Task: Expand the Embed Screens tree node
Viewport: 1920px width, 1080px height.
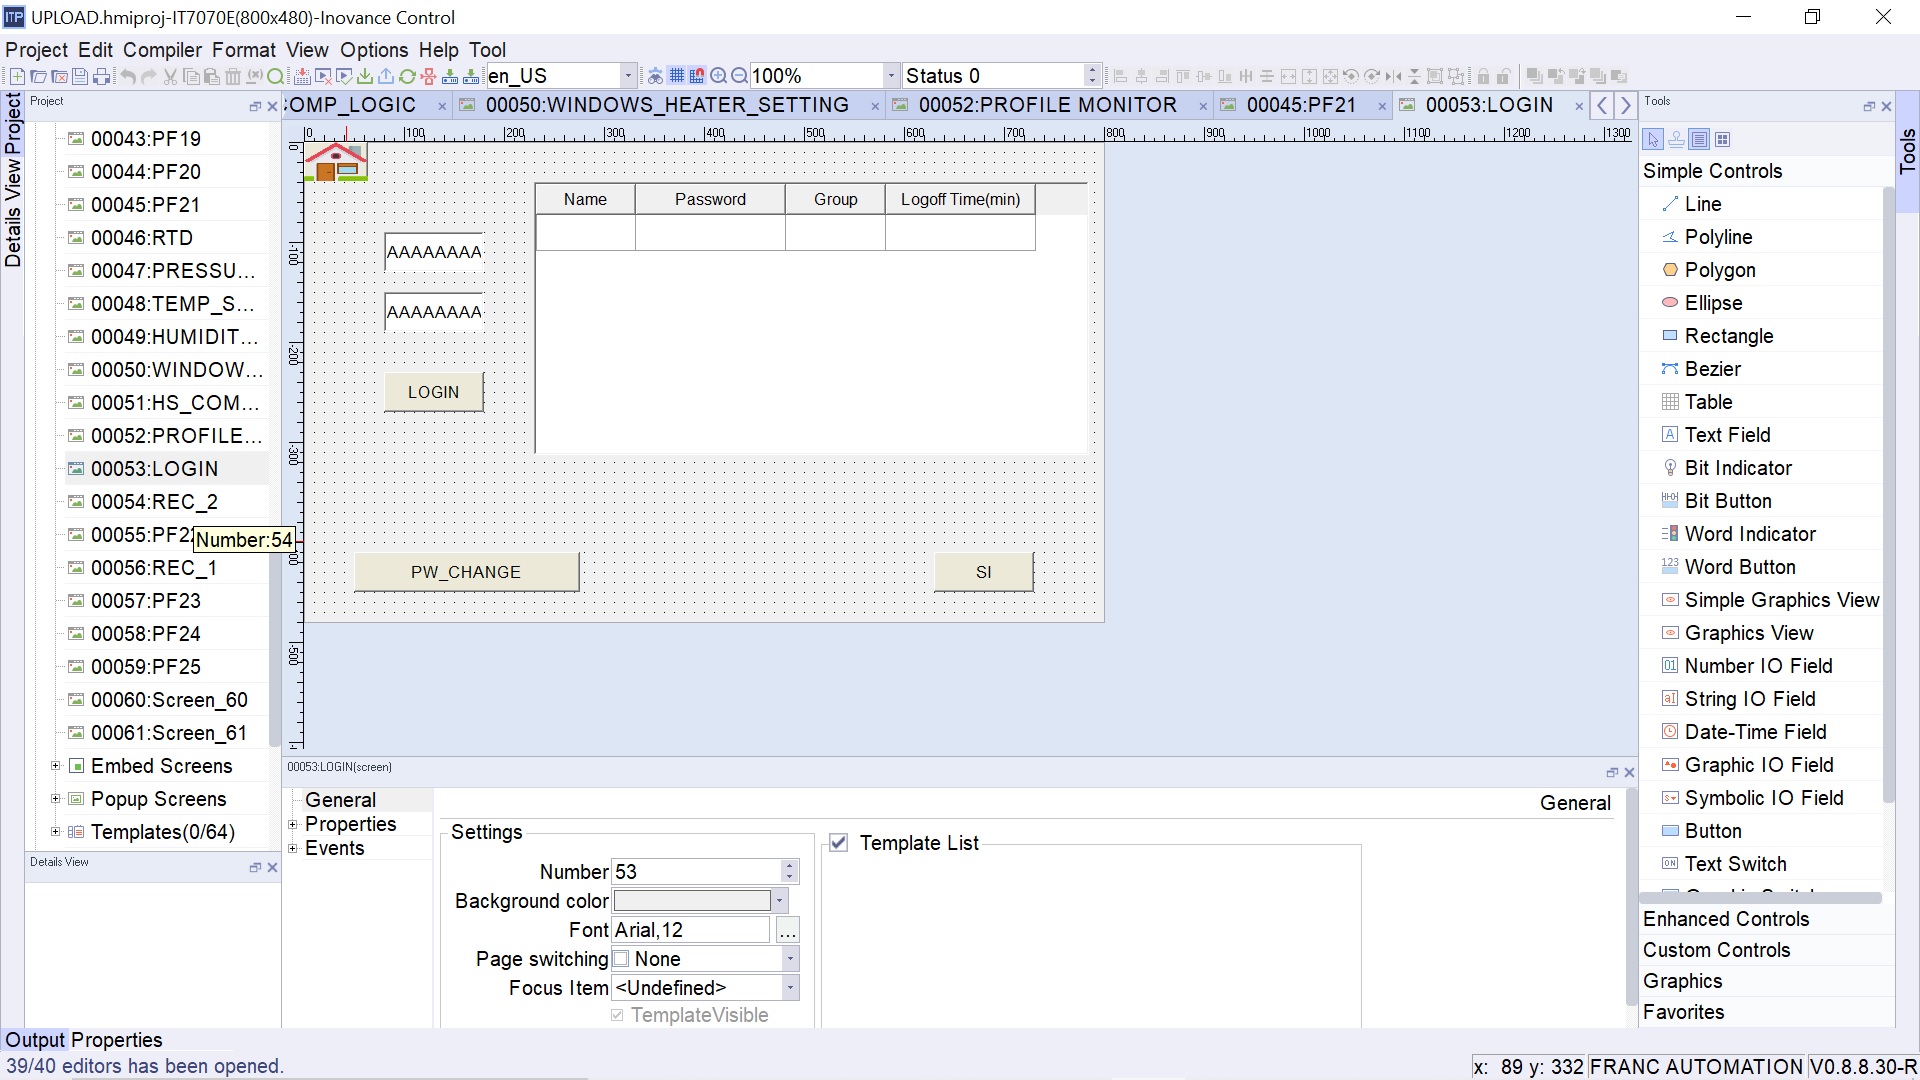Action: point(56,766)
